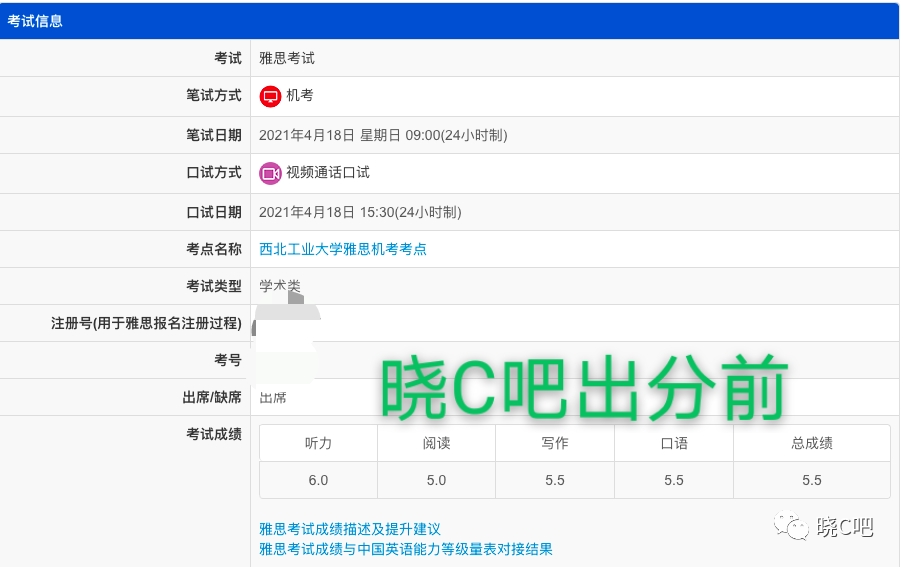
Task: Select the 听力 score header cell
Action: 318,443
